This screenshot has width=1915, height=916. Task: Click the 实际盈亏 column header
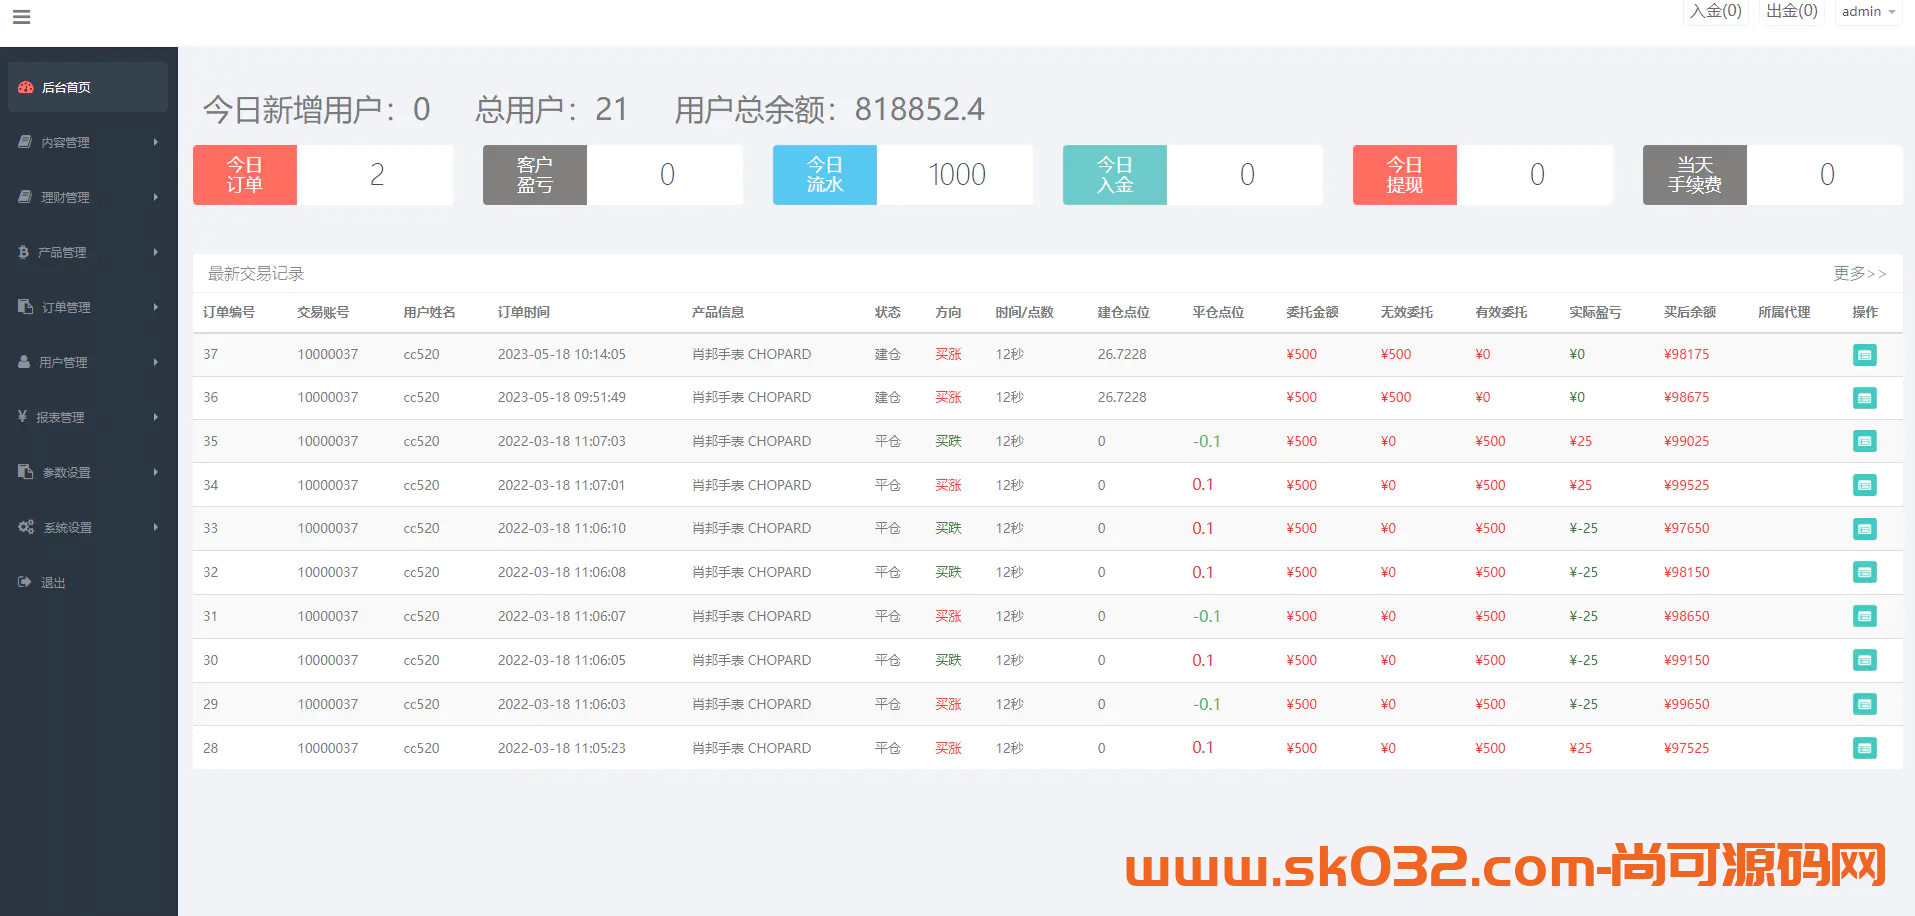point(1595,312)
